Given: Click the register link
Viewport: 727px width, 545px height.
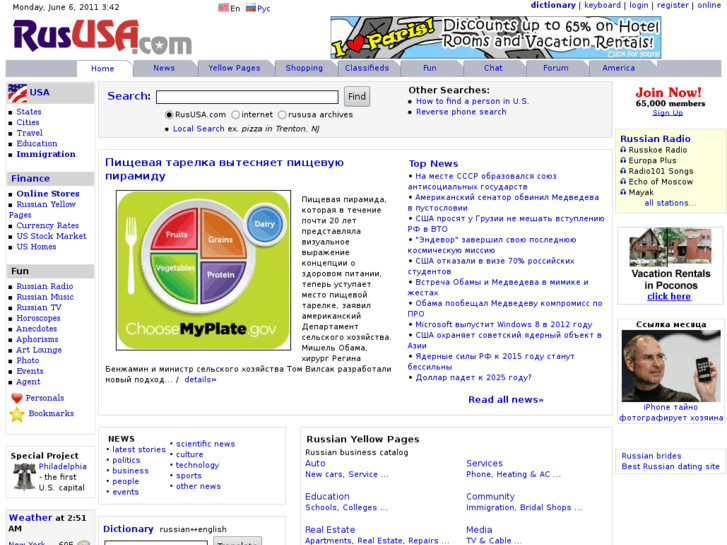Looking at the screenshot, I should (672, 5).
